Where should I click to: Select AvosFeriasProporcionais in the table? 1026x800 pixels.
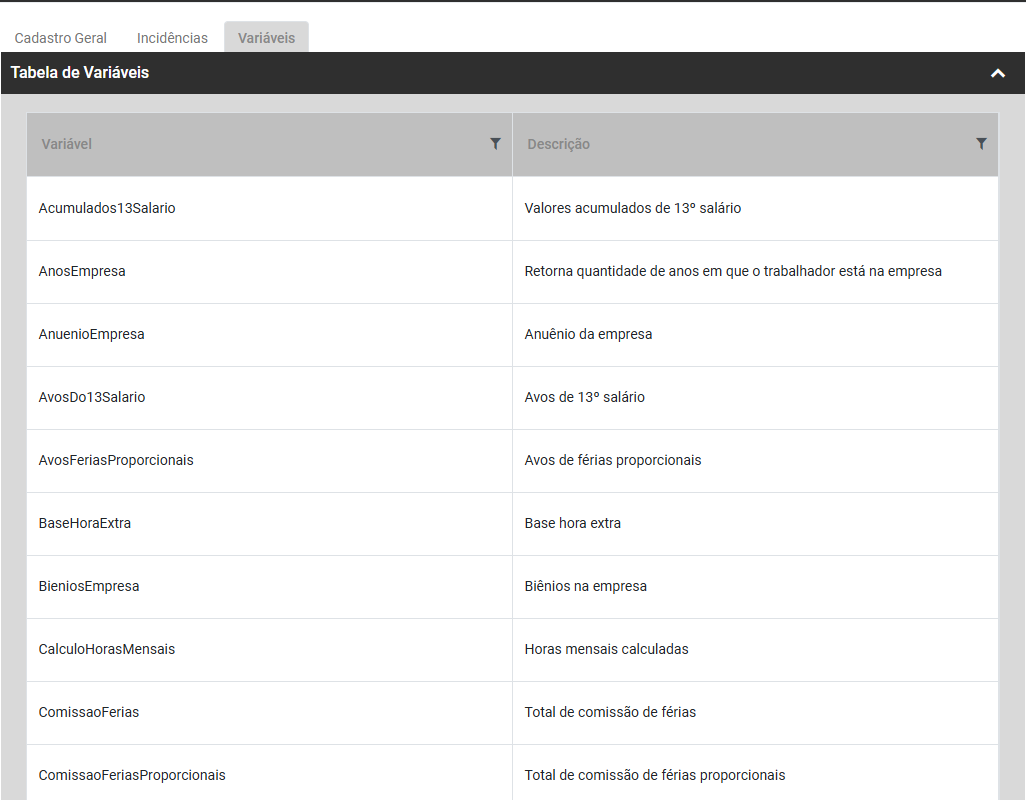(116, 460)
